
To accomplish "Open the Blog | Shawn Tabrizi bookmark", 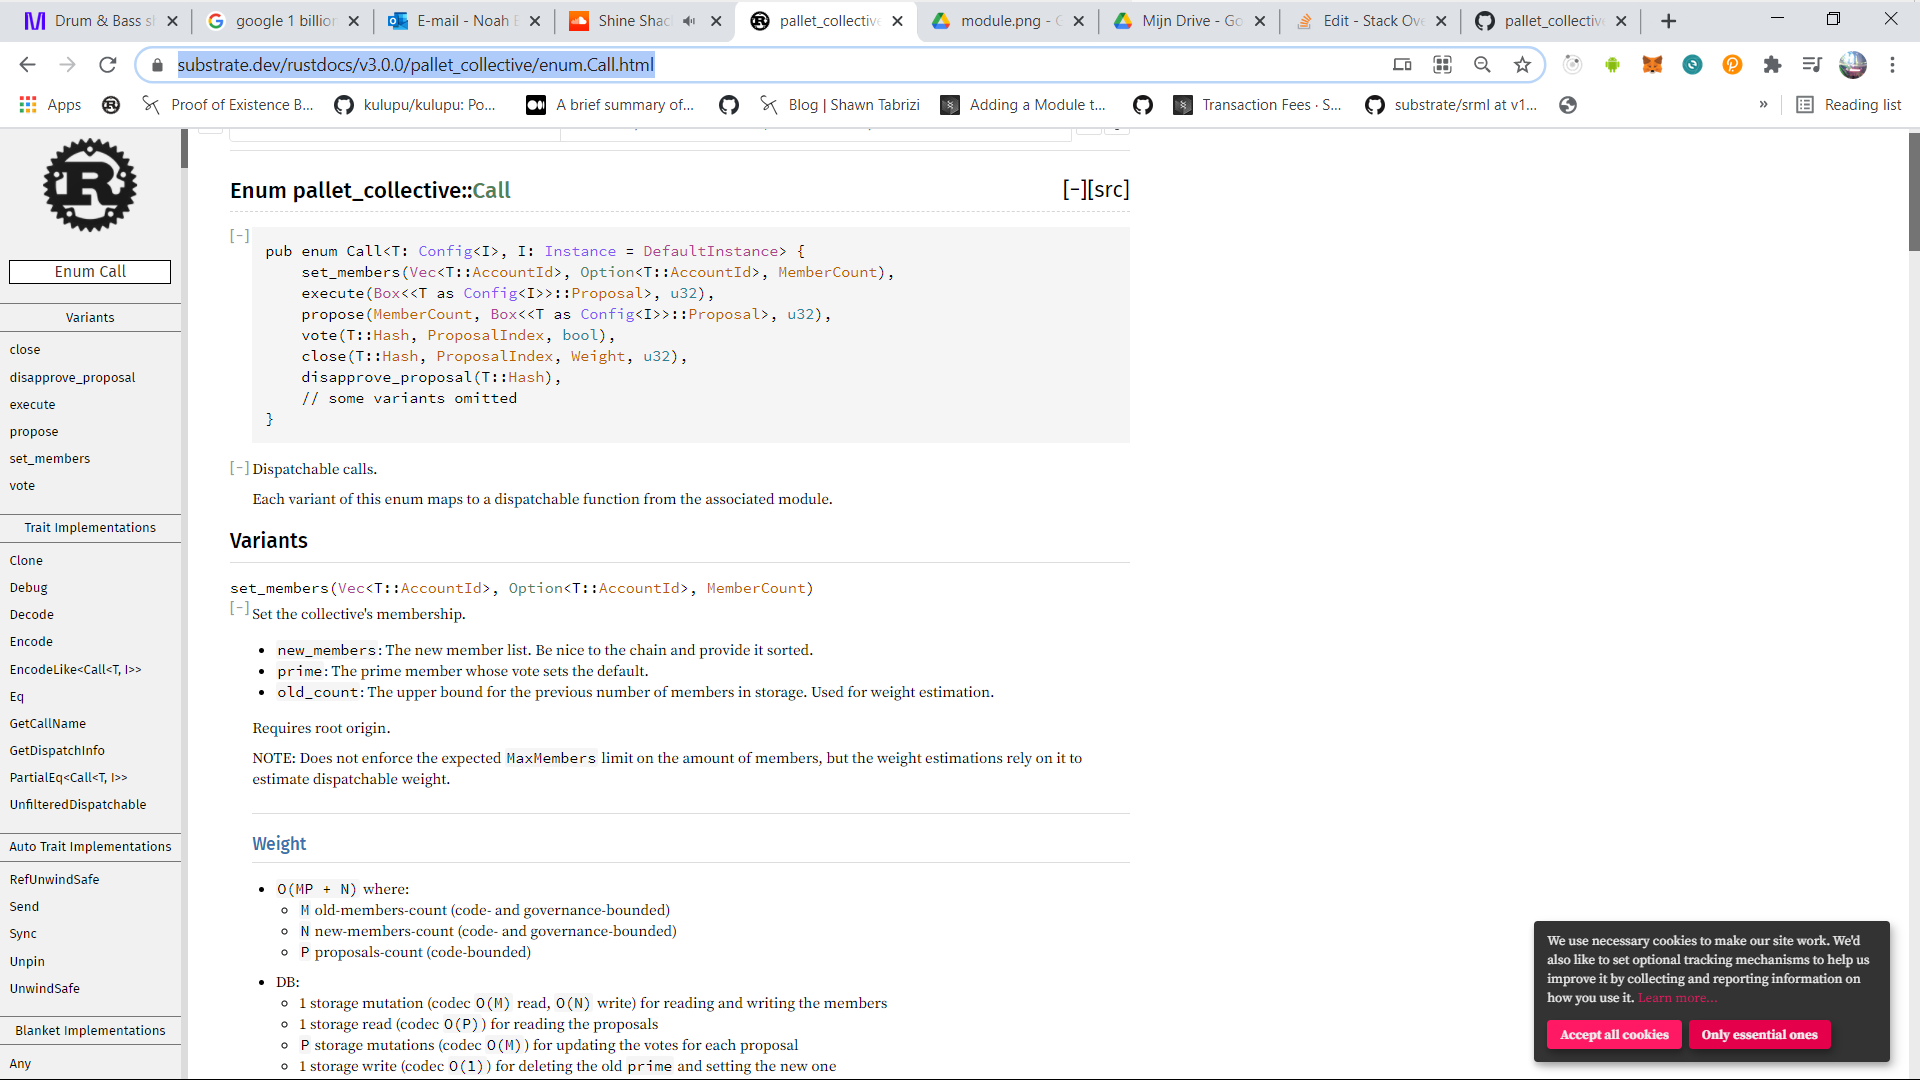I will [840, 105].
